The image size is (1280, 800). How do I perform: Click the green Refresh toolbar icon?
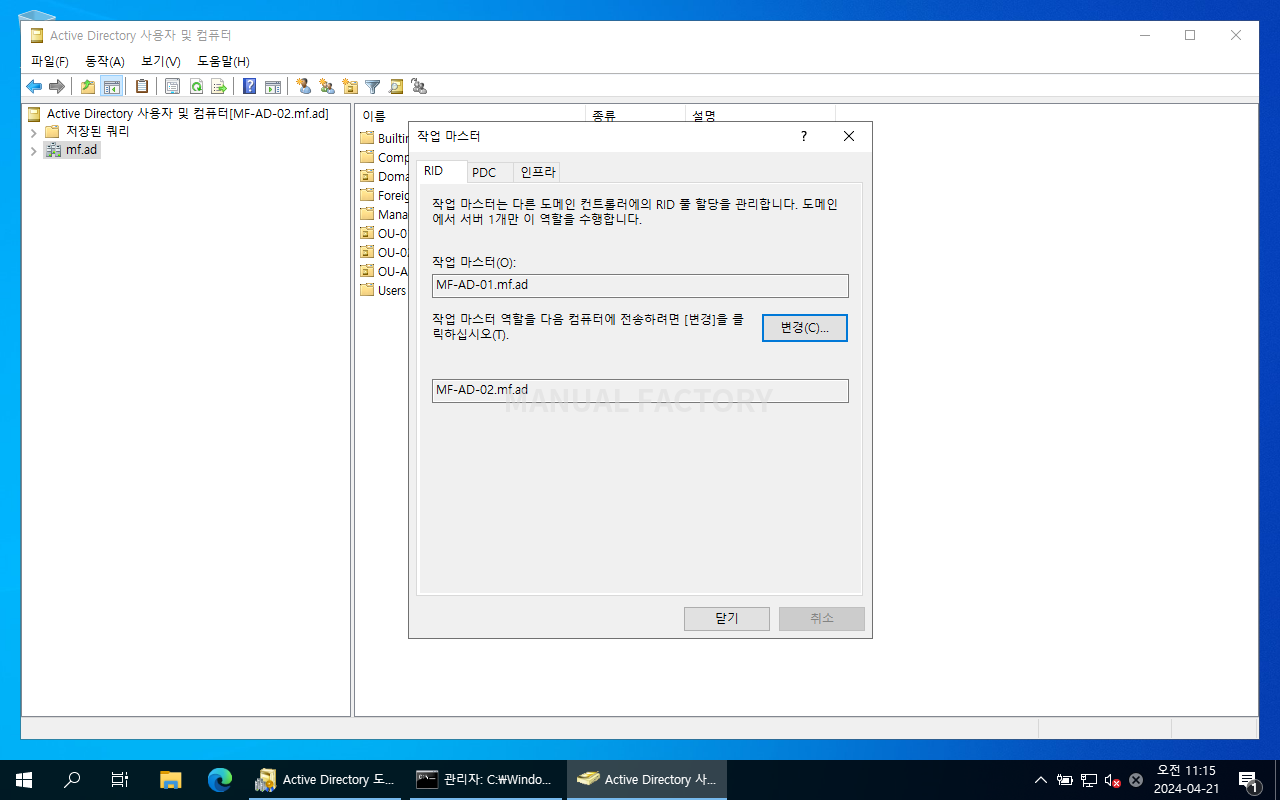coord(196,87)
